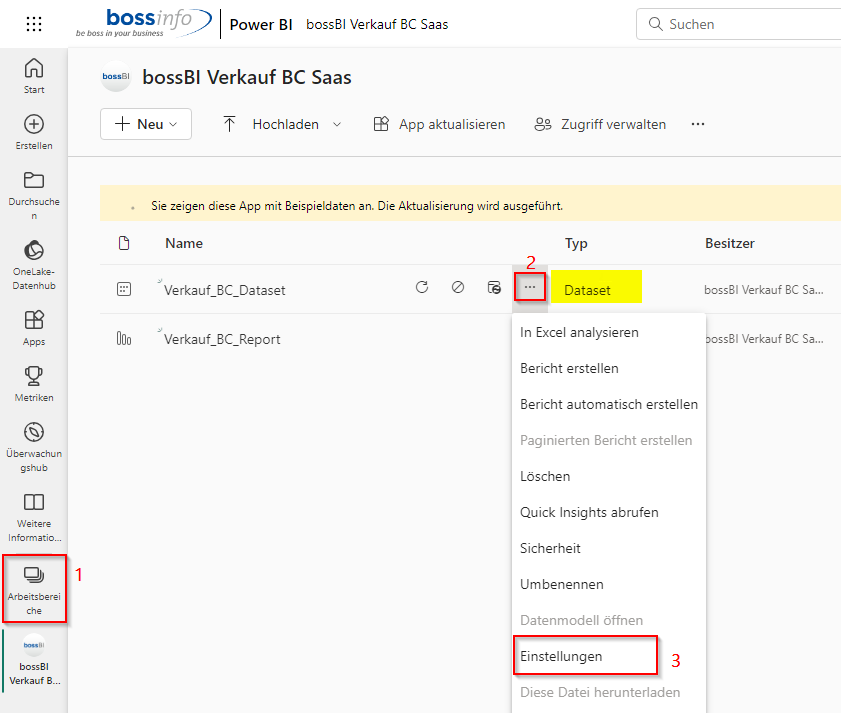
Task: Open OneLake-Datenhub in the sidebar
Action: click(x=34, y=263)
